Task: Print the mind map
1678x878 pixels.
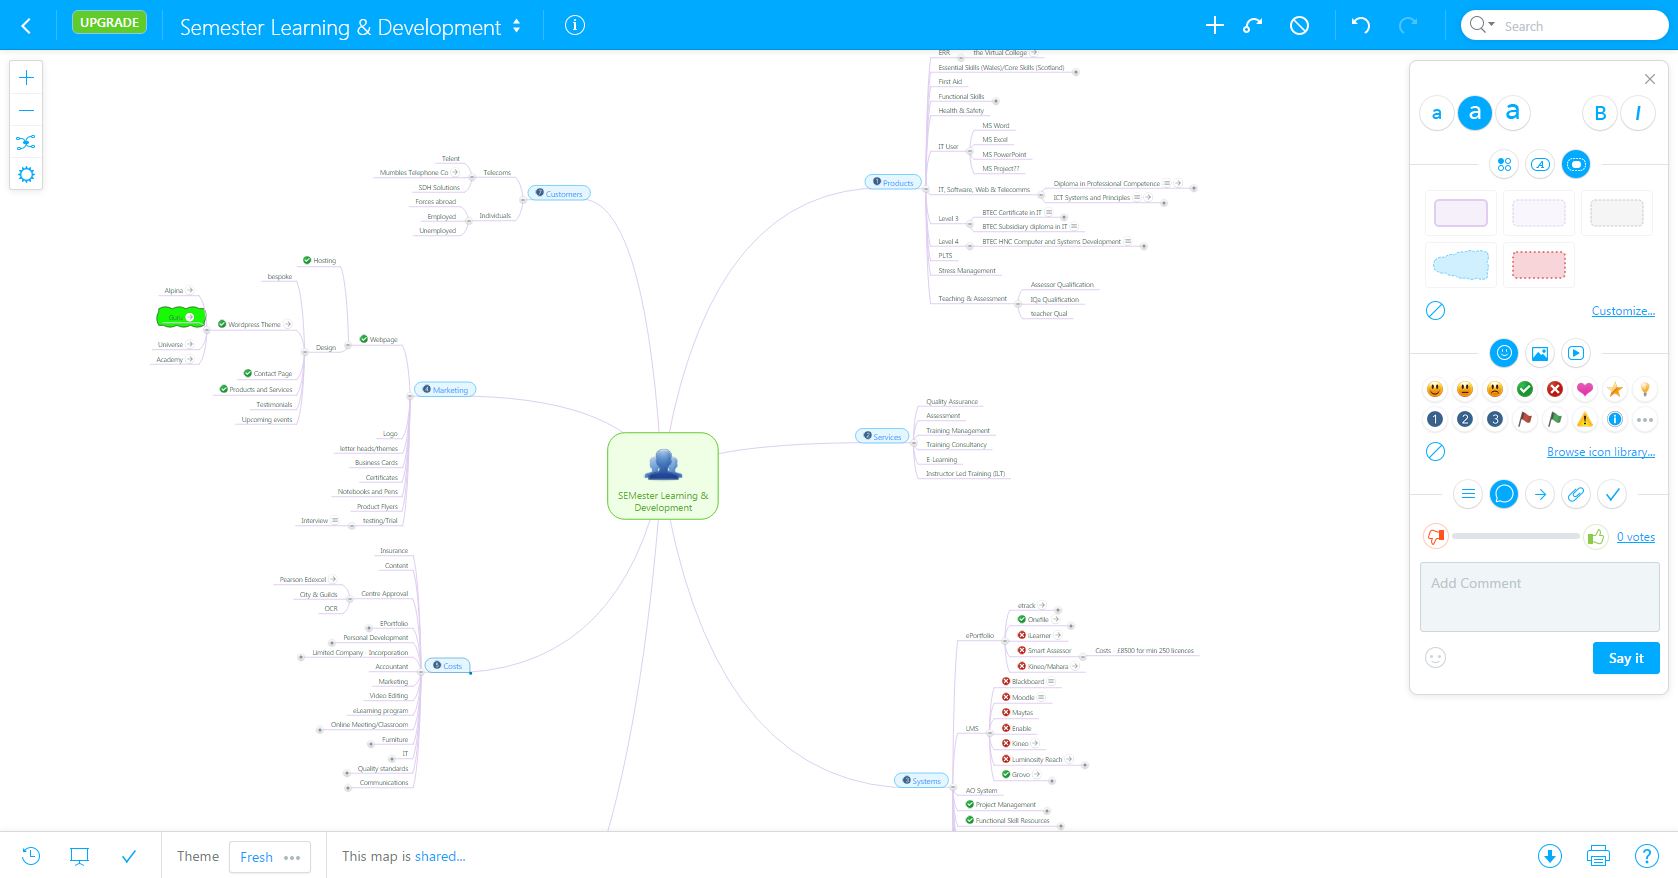Action: pos(1598,856)
